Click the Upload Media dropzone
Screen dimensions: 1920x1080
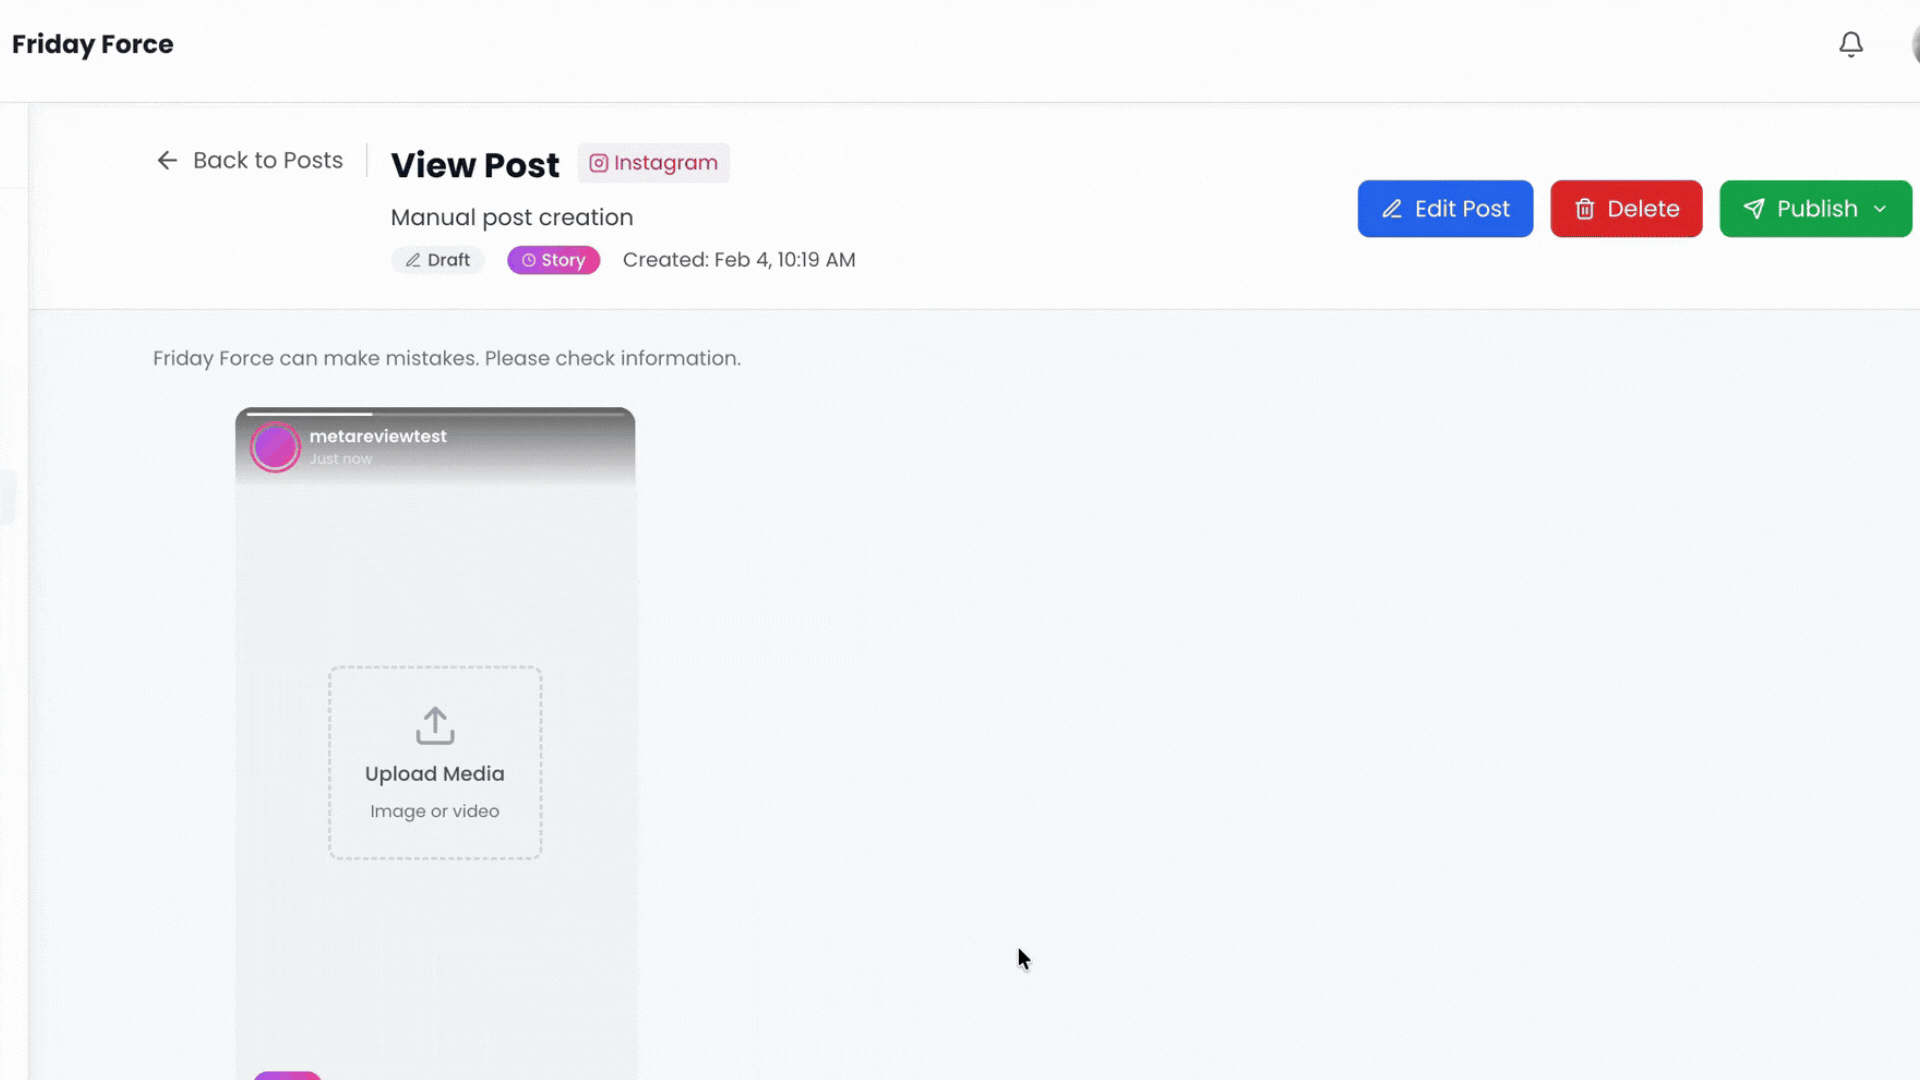coord(434,763)
